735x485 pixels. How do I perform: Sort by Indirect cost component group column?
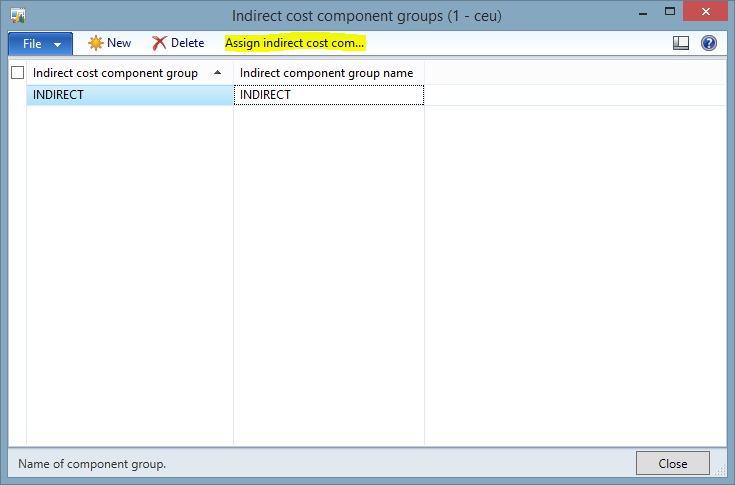(130, 73)
